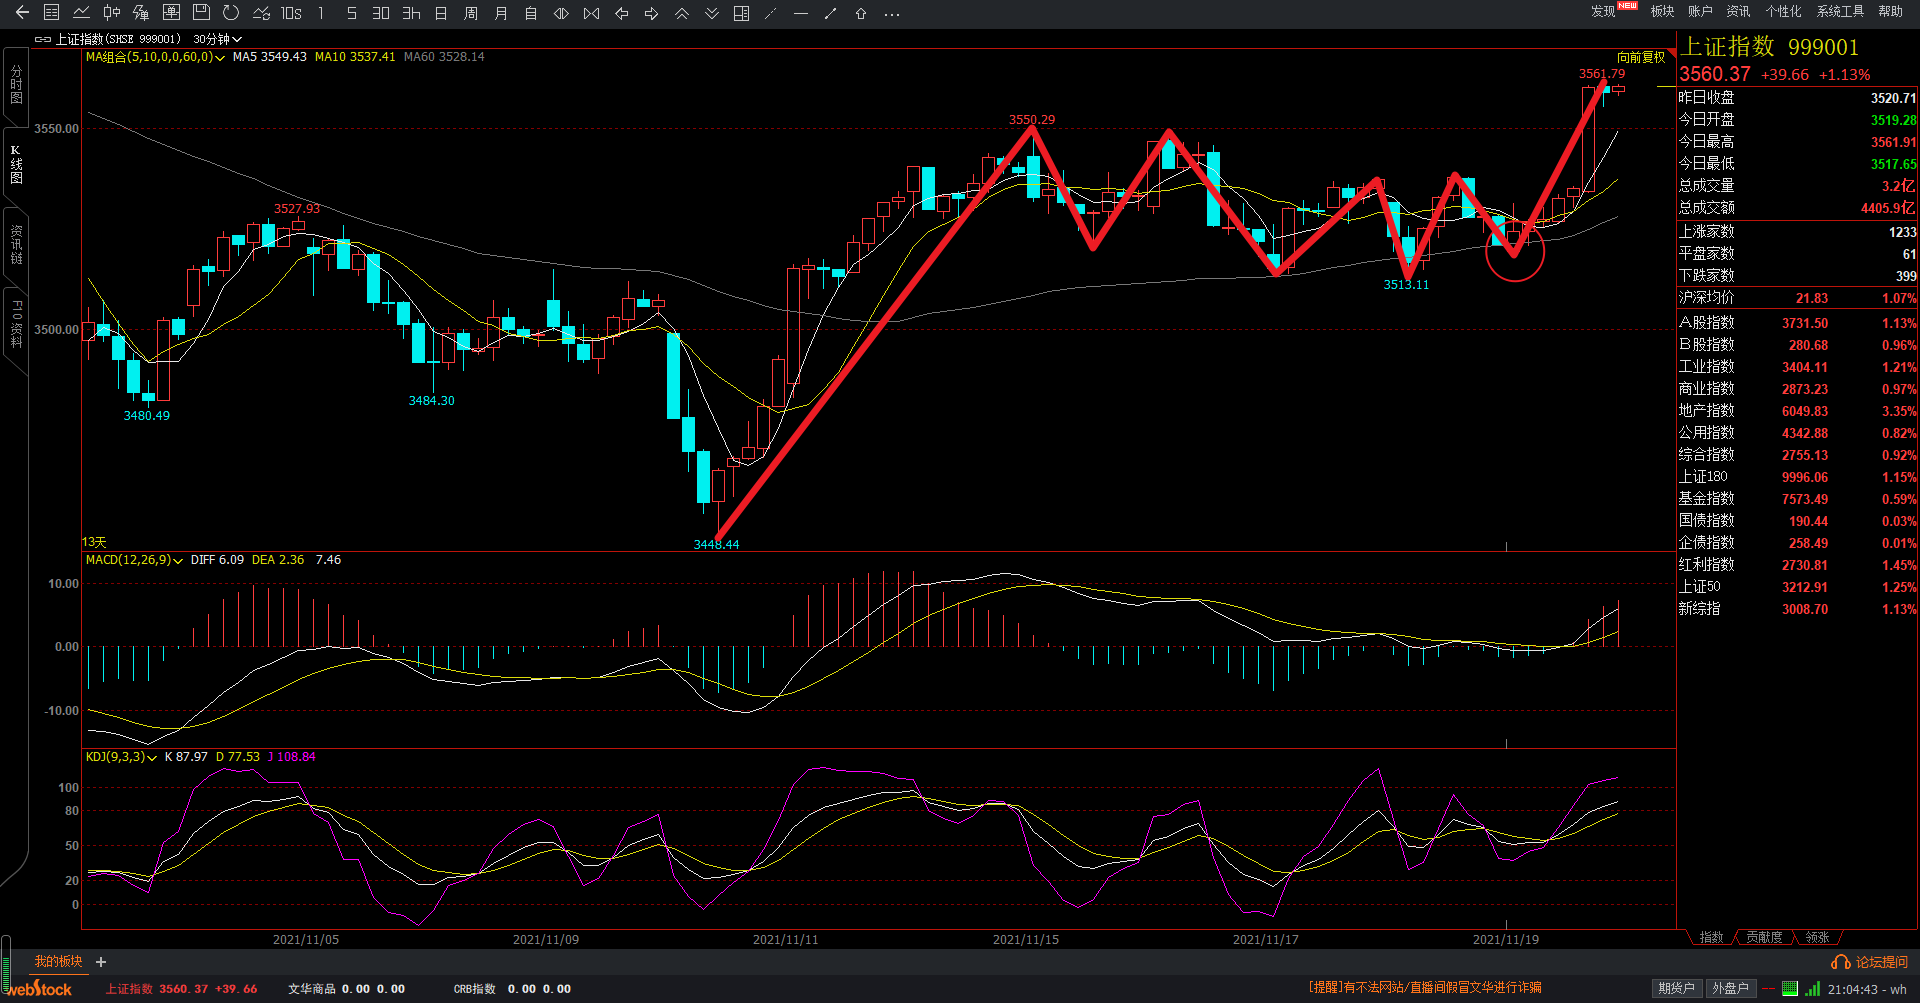Click the split panel layout icon

pos(741,13)
